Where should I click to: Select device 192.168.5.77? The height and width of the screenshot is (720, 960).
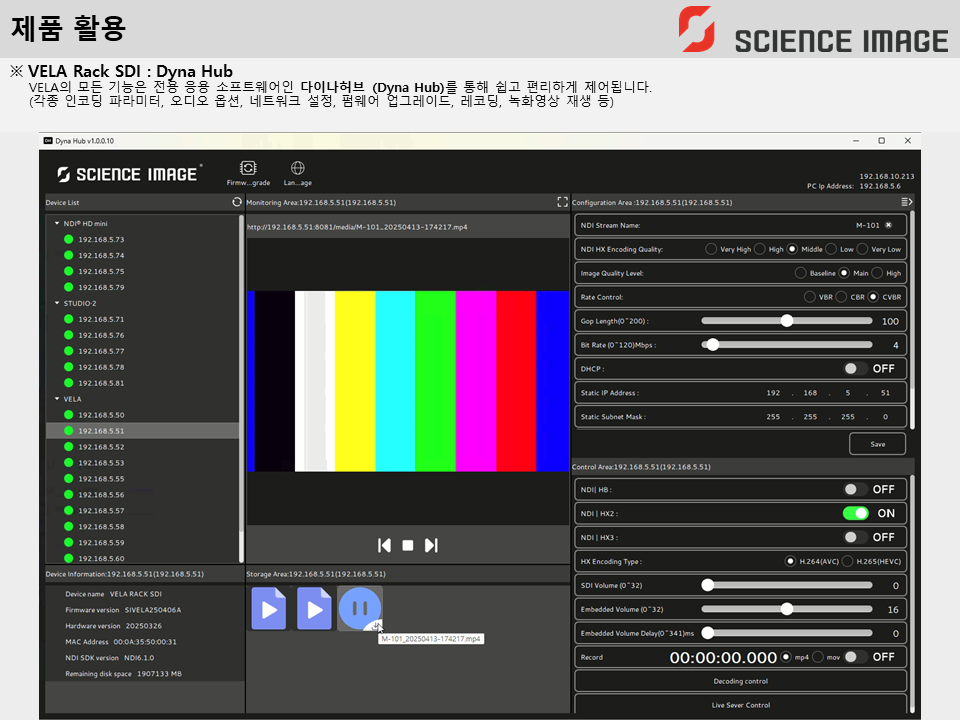click(101, 351)
